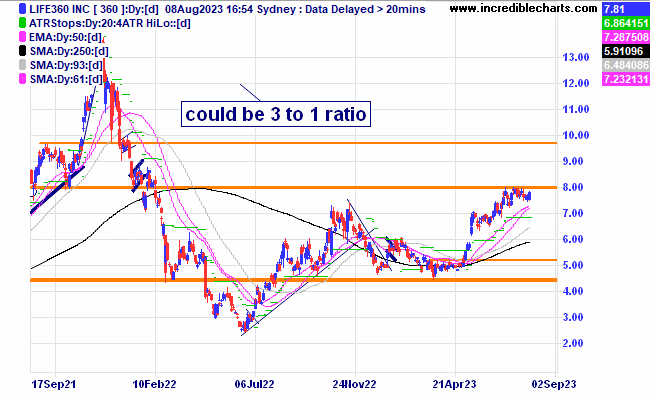651x395 pixels.
Task: Click the magenta 7.232131 value box
Action: (x=626, y=79)
